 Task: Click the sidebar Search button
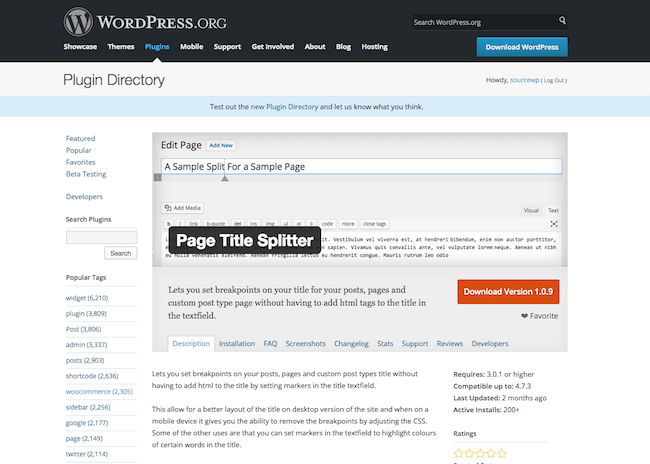point(121,253)
